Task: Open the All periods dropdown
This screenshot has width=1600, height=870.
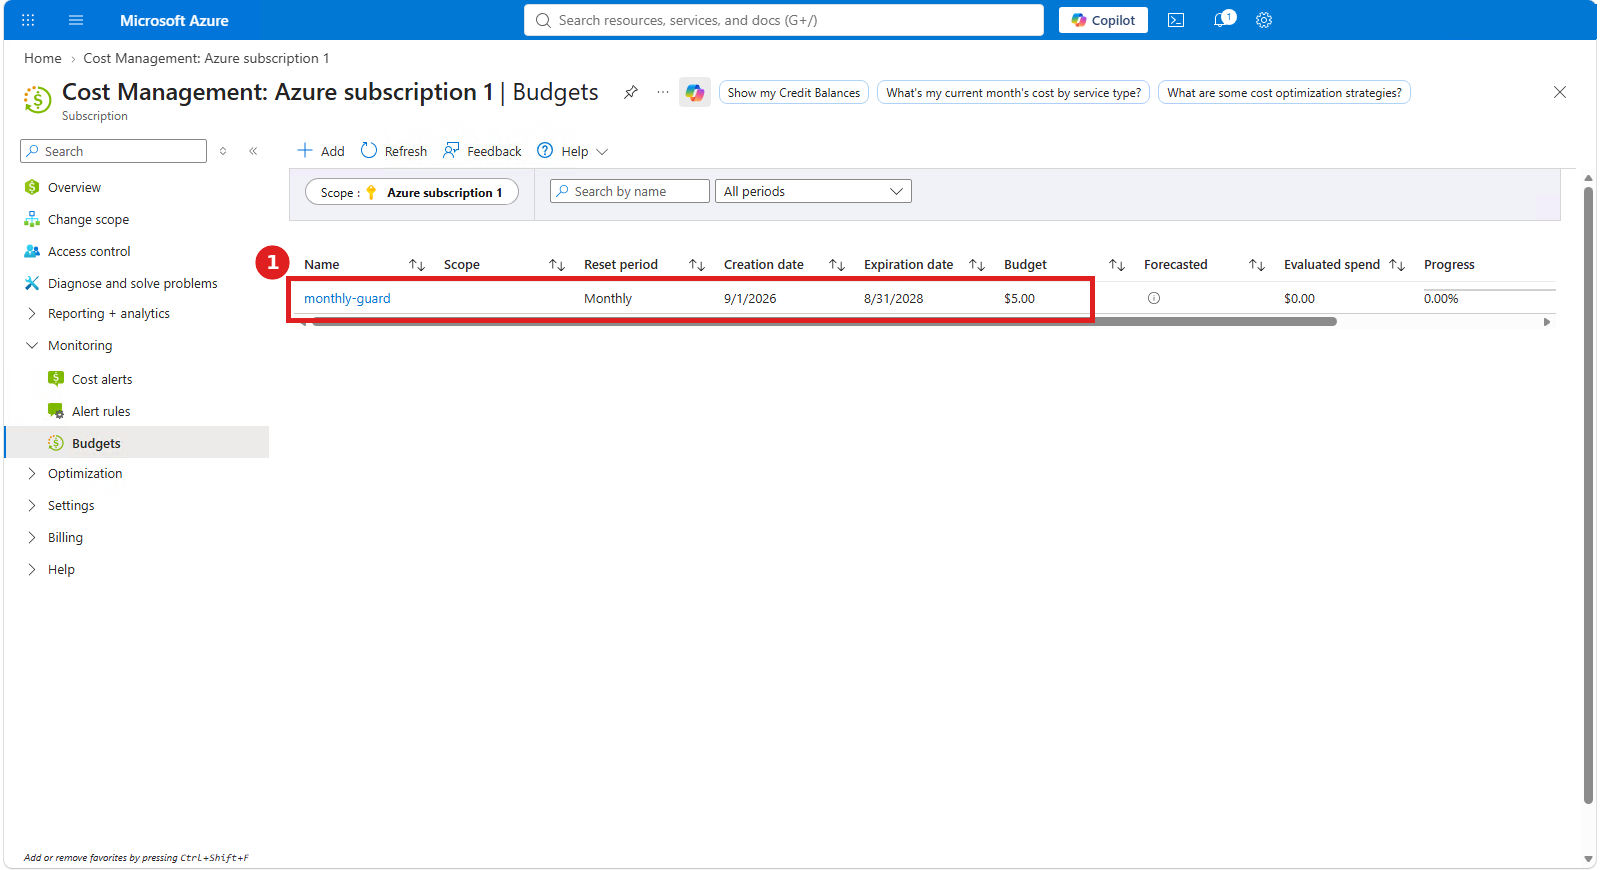Action: pos(813,191)
